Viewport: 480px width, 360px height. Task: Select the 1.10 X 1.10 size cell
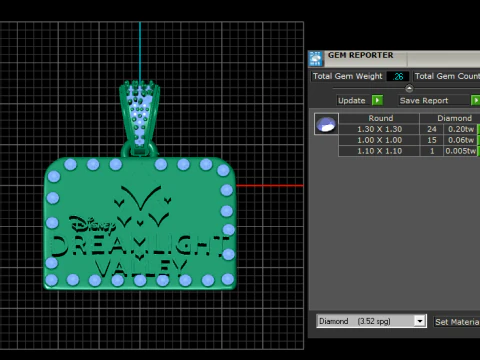click(x=379, y=151)
